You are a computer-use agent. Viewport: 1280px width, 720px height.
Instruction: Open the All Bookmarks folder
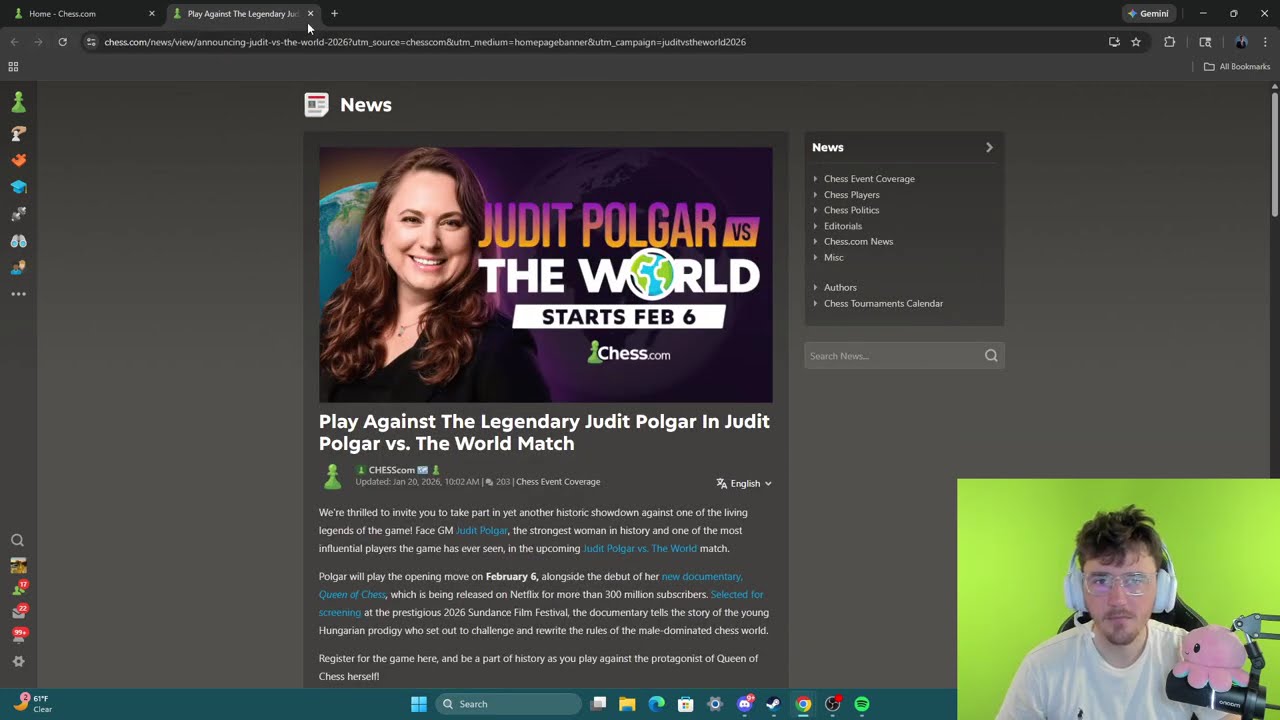pyautogui.click(x=1237, y=67)
